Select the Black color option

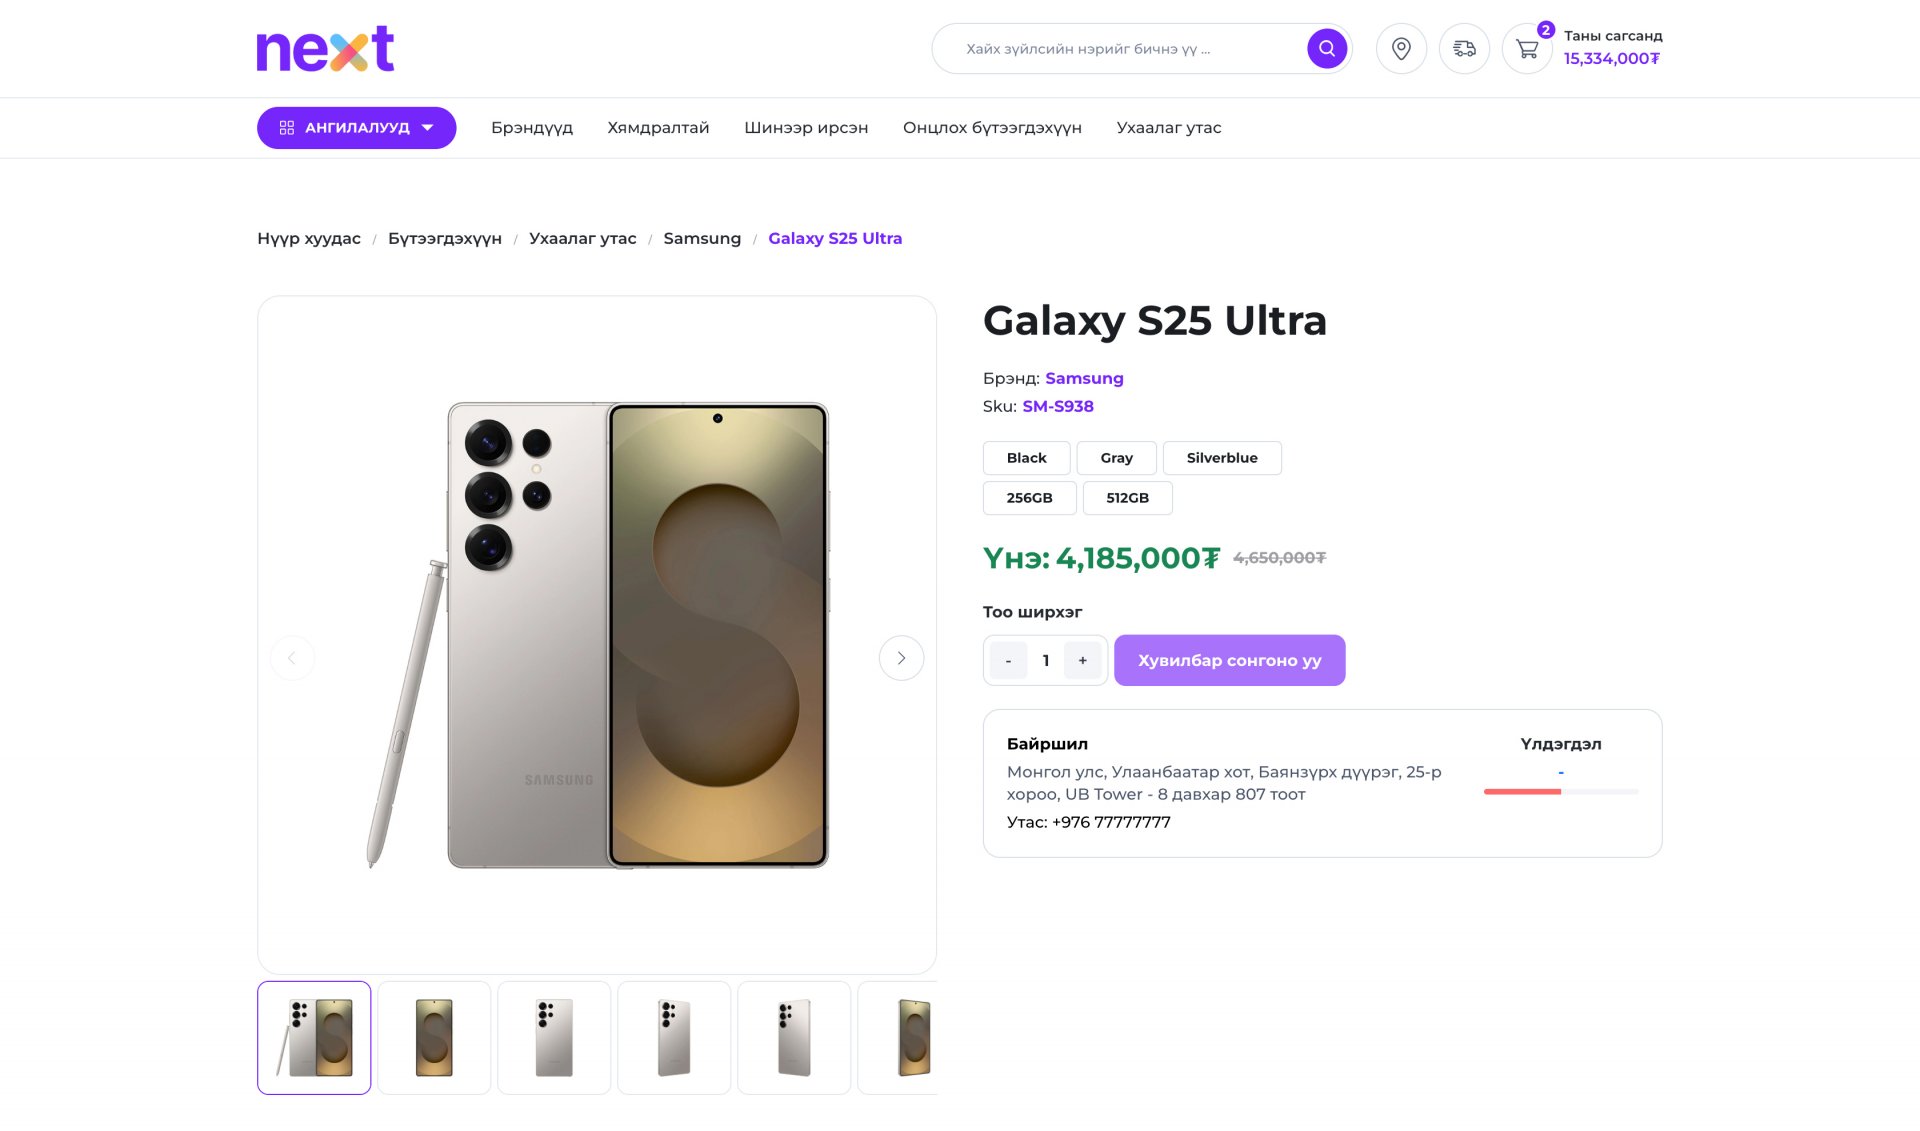pos(1026,458)
